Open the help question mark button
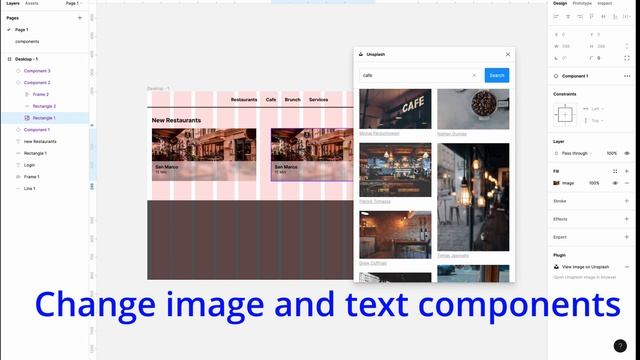Screen dimensions: 640x360 (620, 346)
